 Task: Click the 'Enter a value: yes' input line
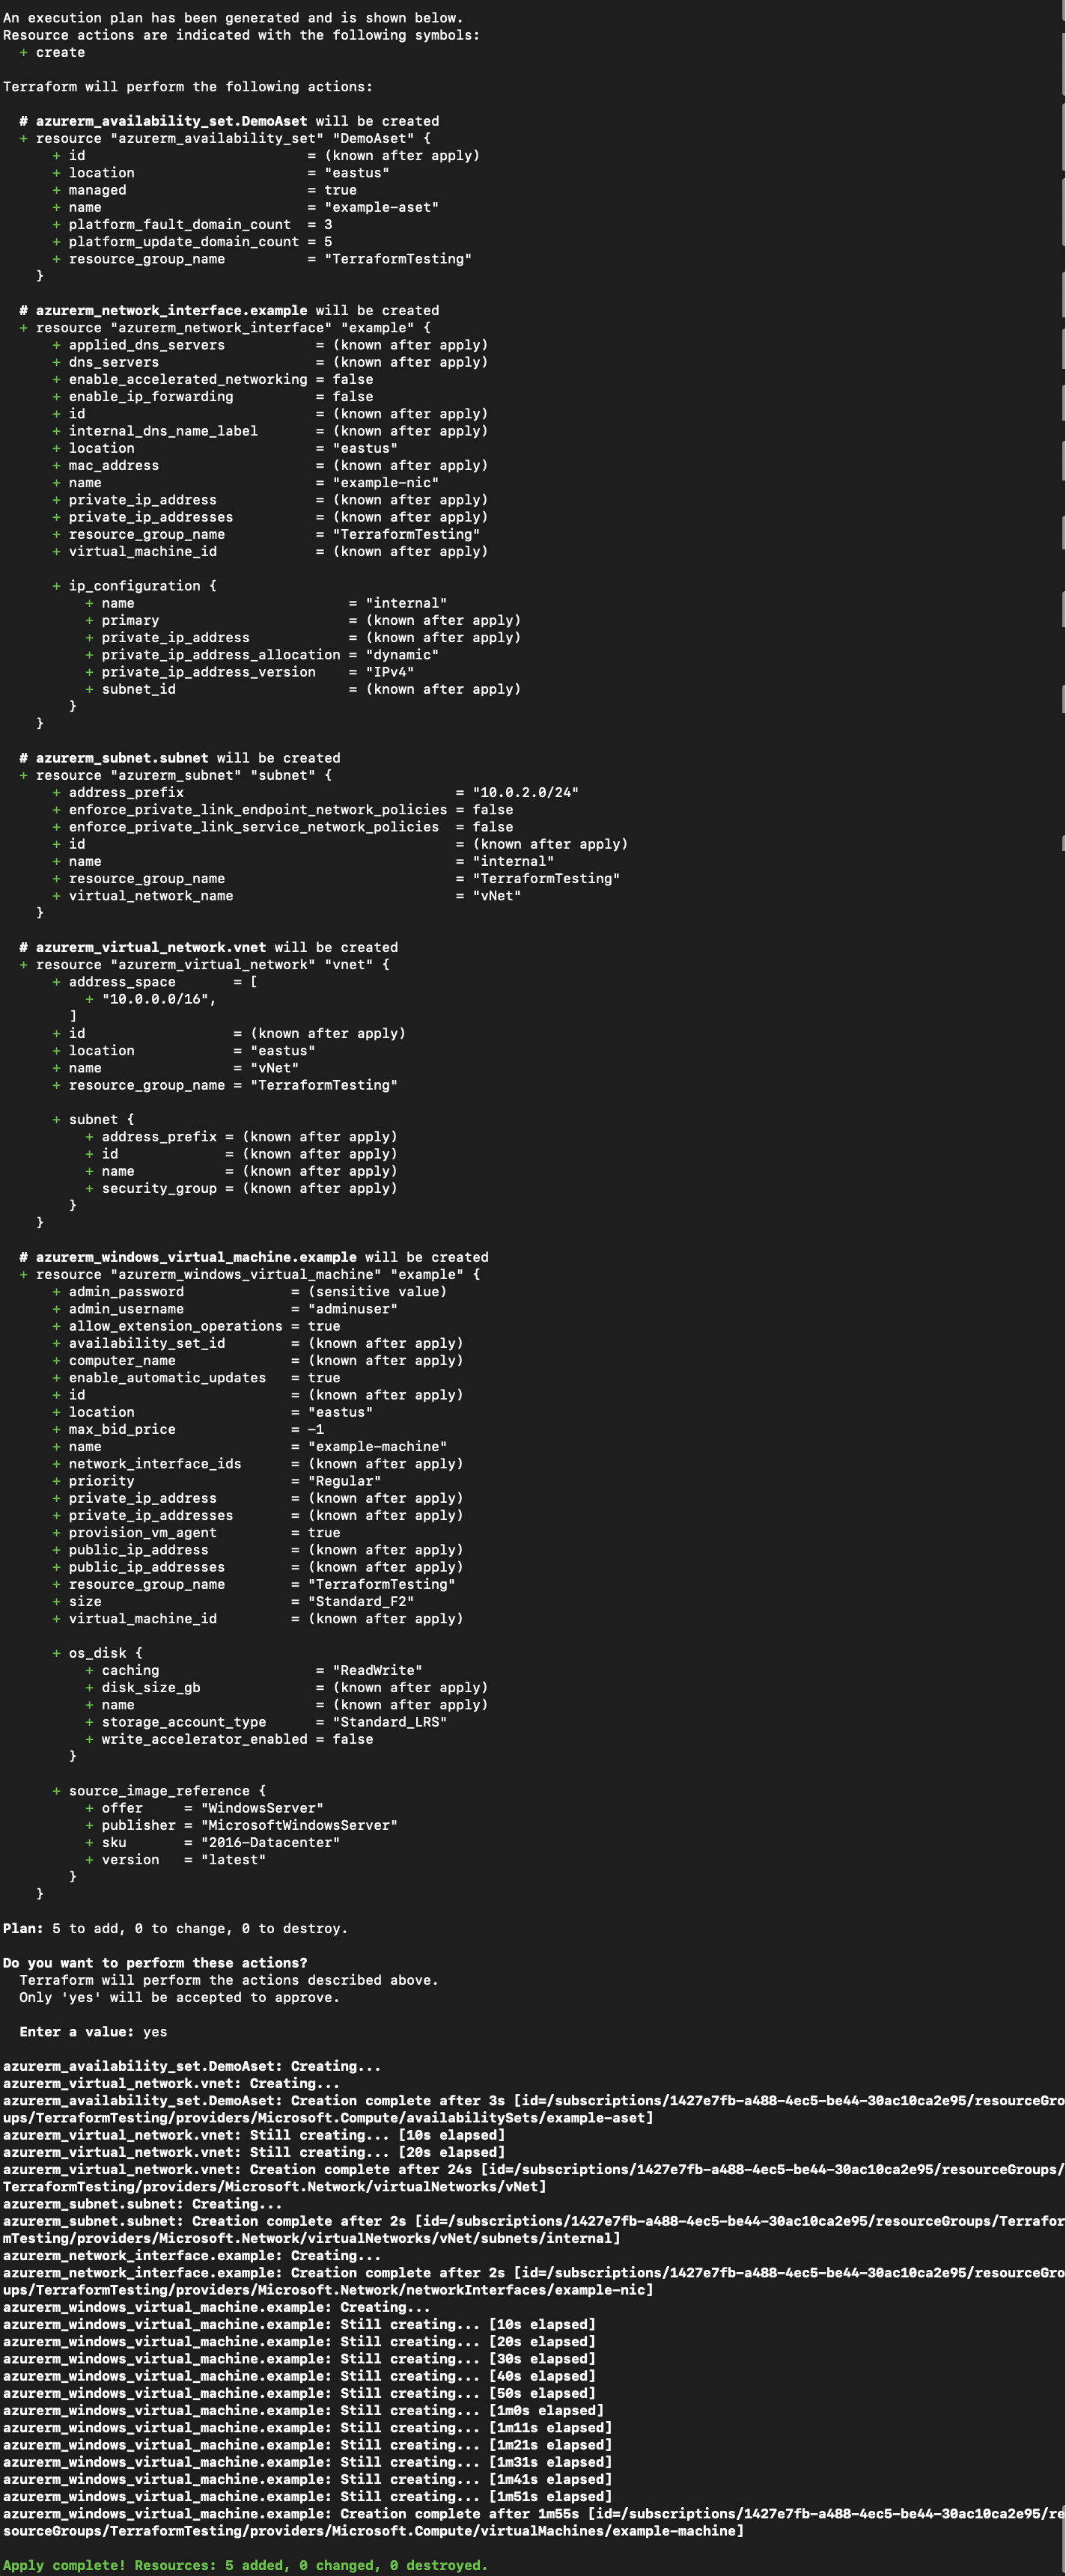click(93, 2032)
